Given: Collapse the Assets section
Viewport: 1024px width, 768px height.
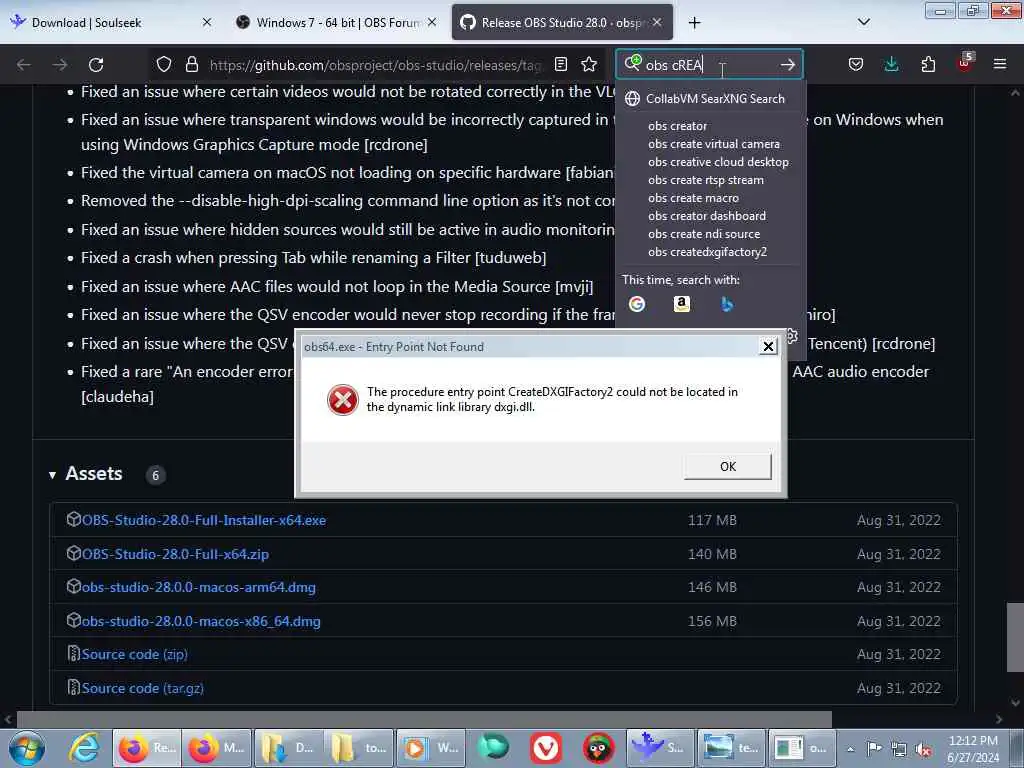Looking at the screenshot, I should 52,475.
